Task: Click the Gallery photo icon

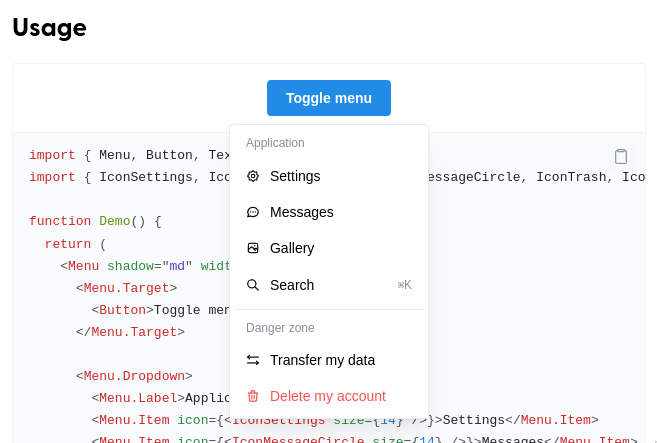Action: [253, 248]
